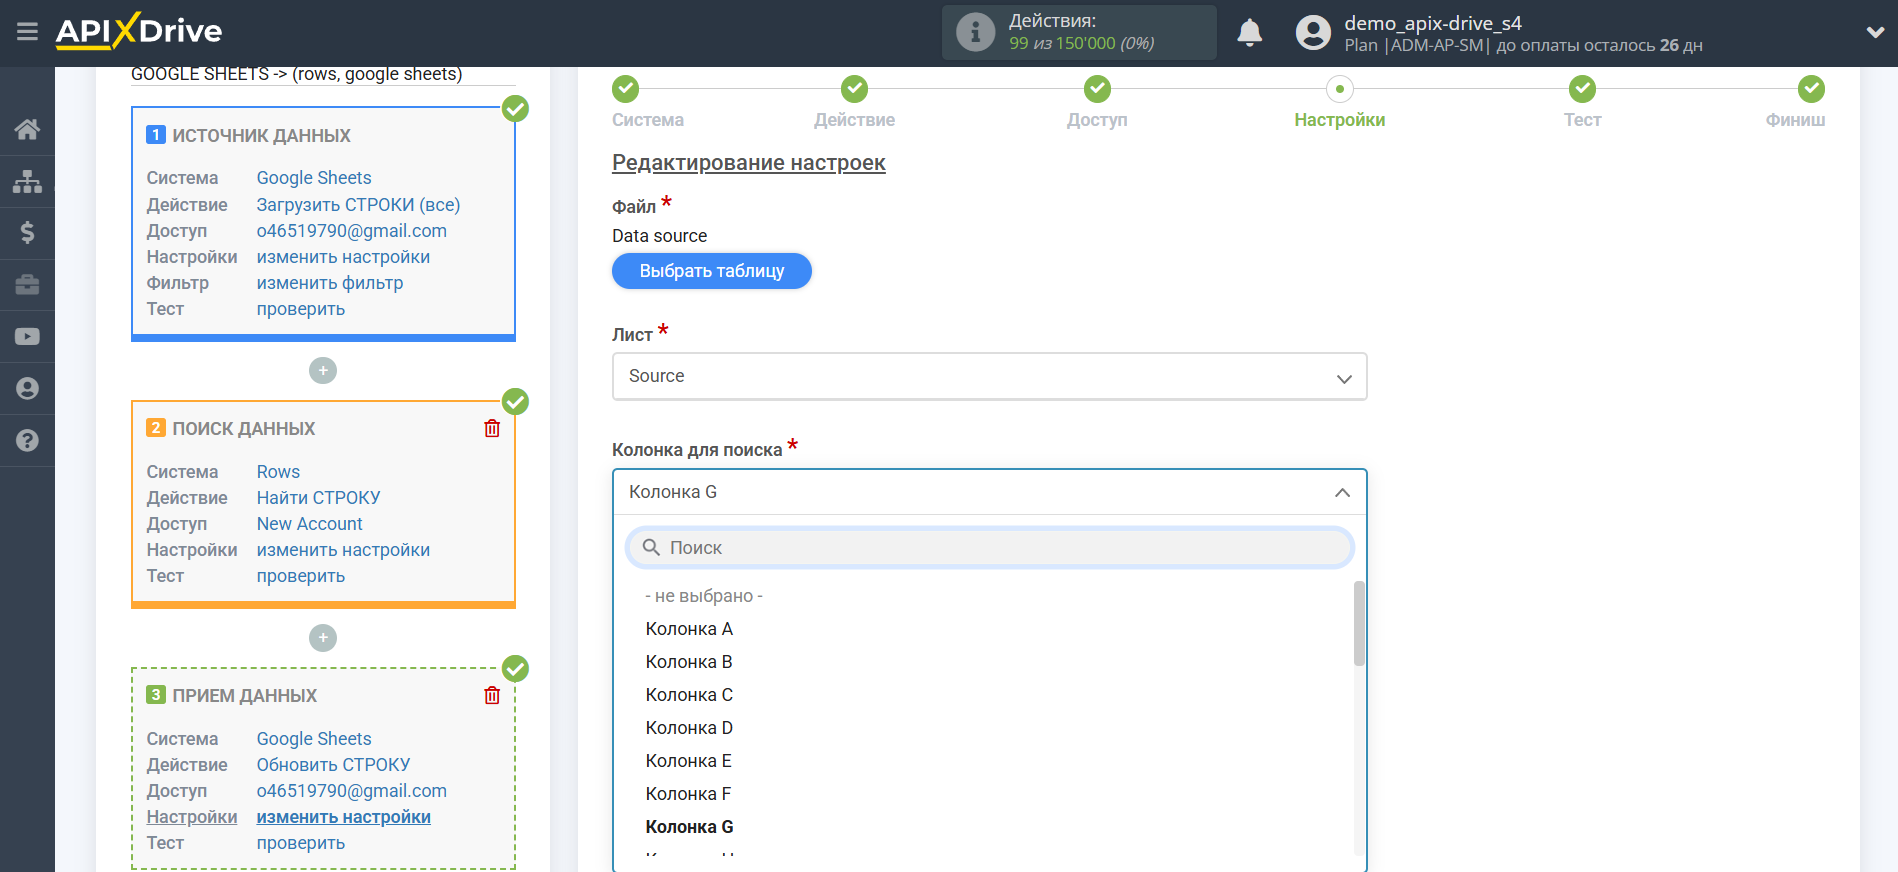This screenshot has height=872, width=1898.
Task: Delete the data search block
Action: tap(492, 429)
